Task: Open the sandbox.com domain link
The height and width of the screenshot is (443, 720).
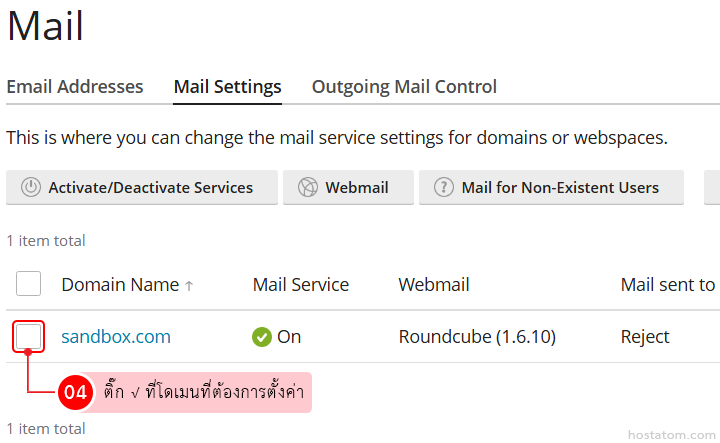Action: tap(116, 337)
